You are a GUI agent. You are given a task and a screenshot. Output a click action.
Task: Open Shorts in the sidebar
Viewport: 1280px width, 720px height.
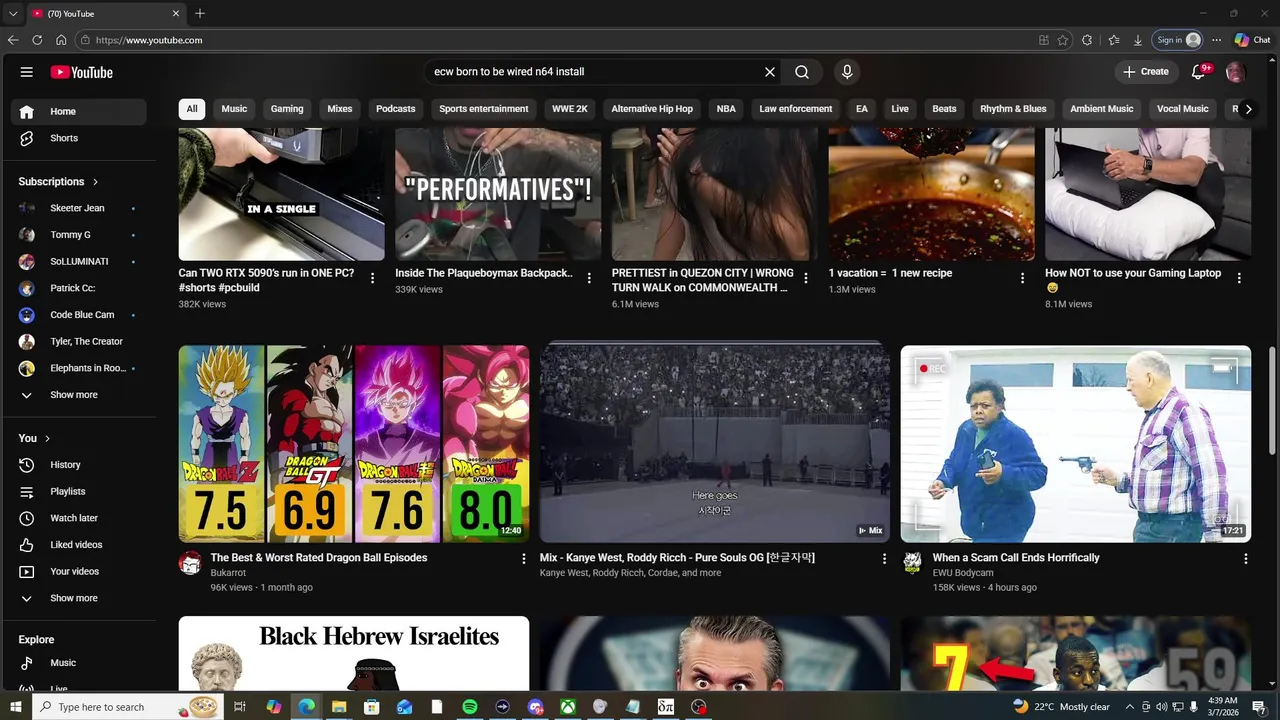(81, 138)
